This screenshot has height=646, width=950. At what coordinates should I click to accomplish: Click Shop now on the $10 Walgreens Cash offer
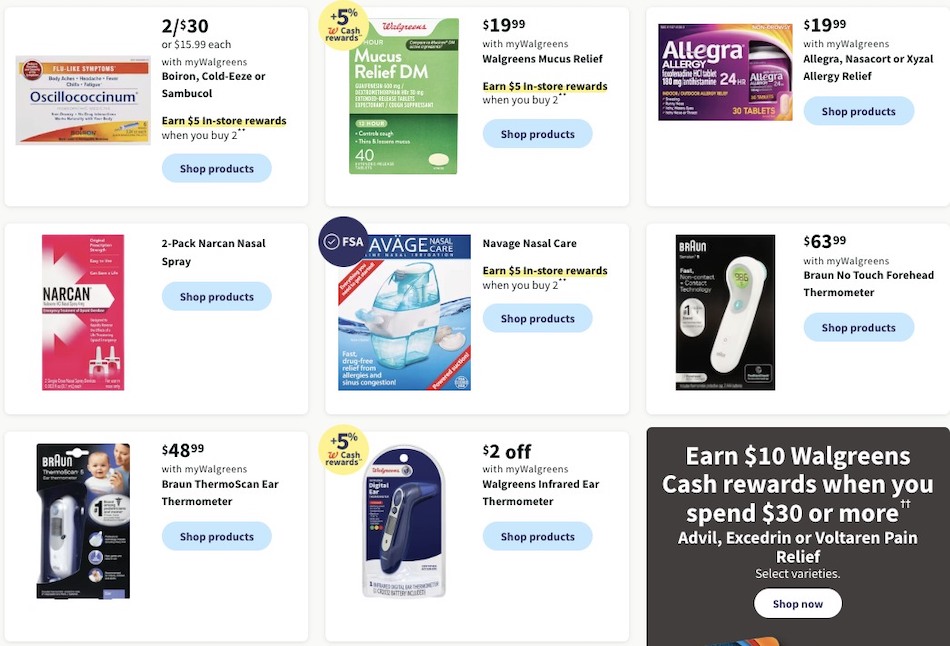coord(797,603)
